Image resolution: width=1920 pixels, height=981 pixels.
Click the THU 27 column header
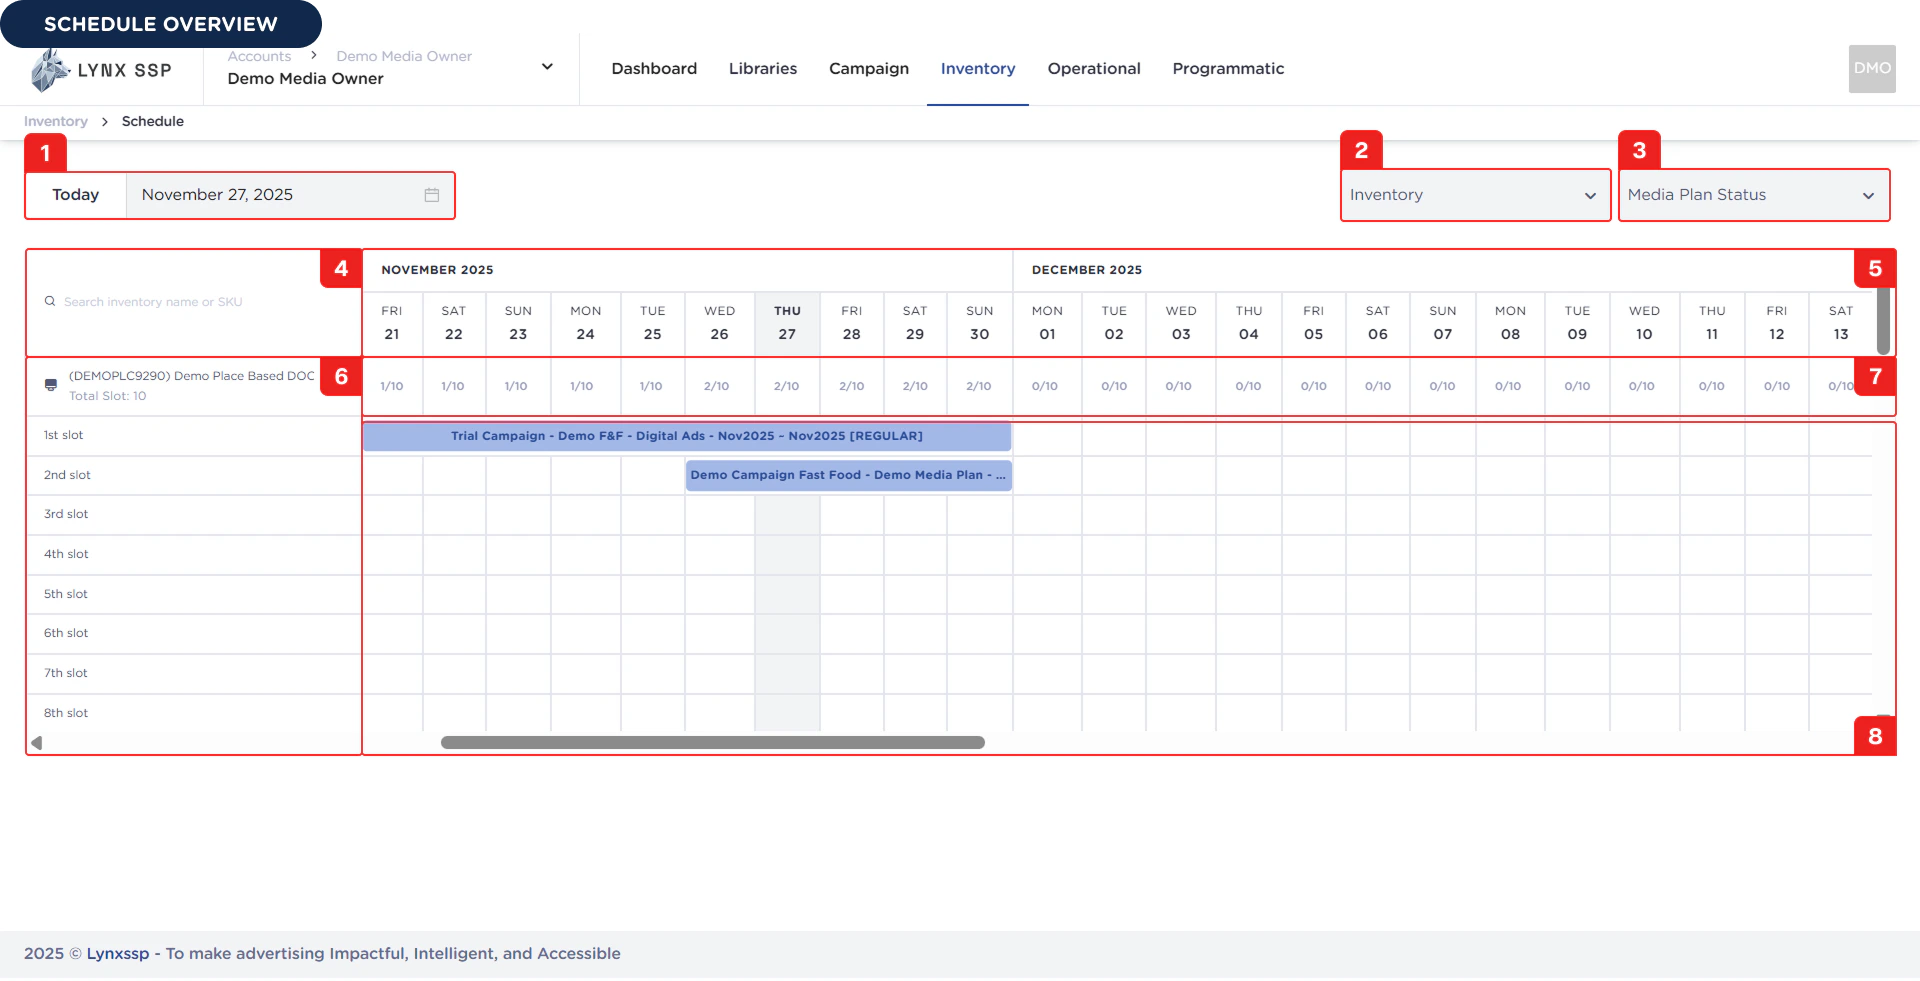(x=786, y=324)
